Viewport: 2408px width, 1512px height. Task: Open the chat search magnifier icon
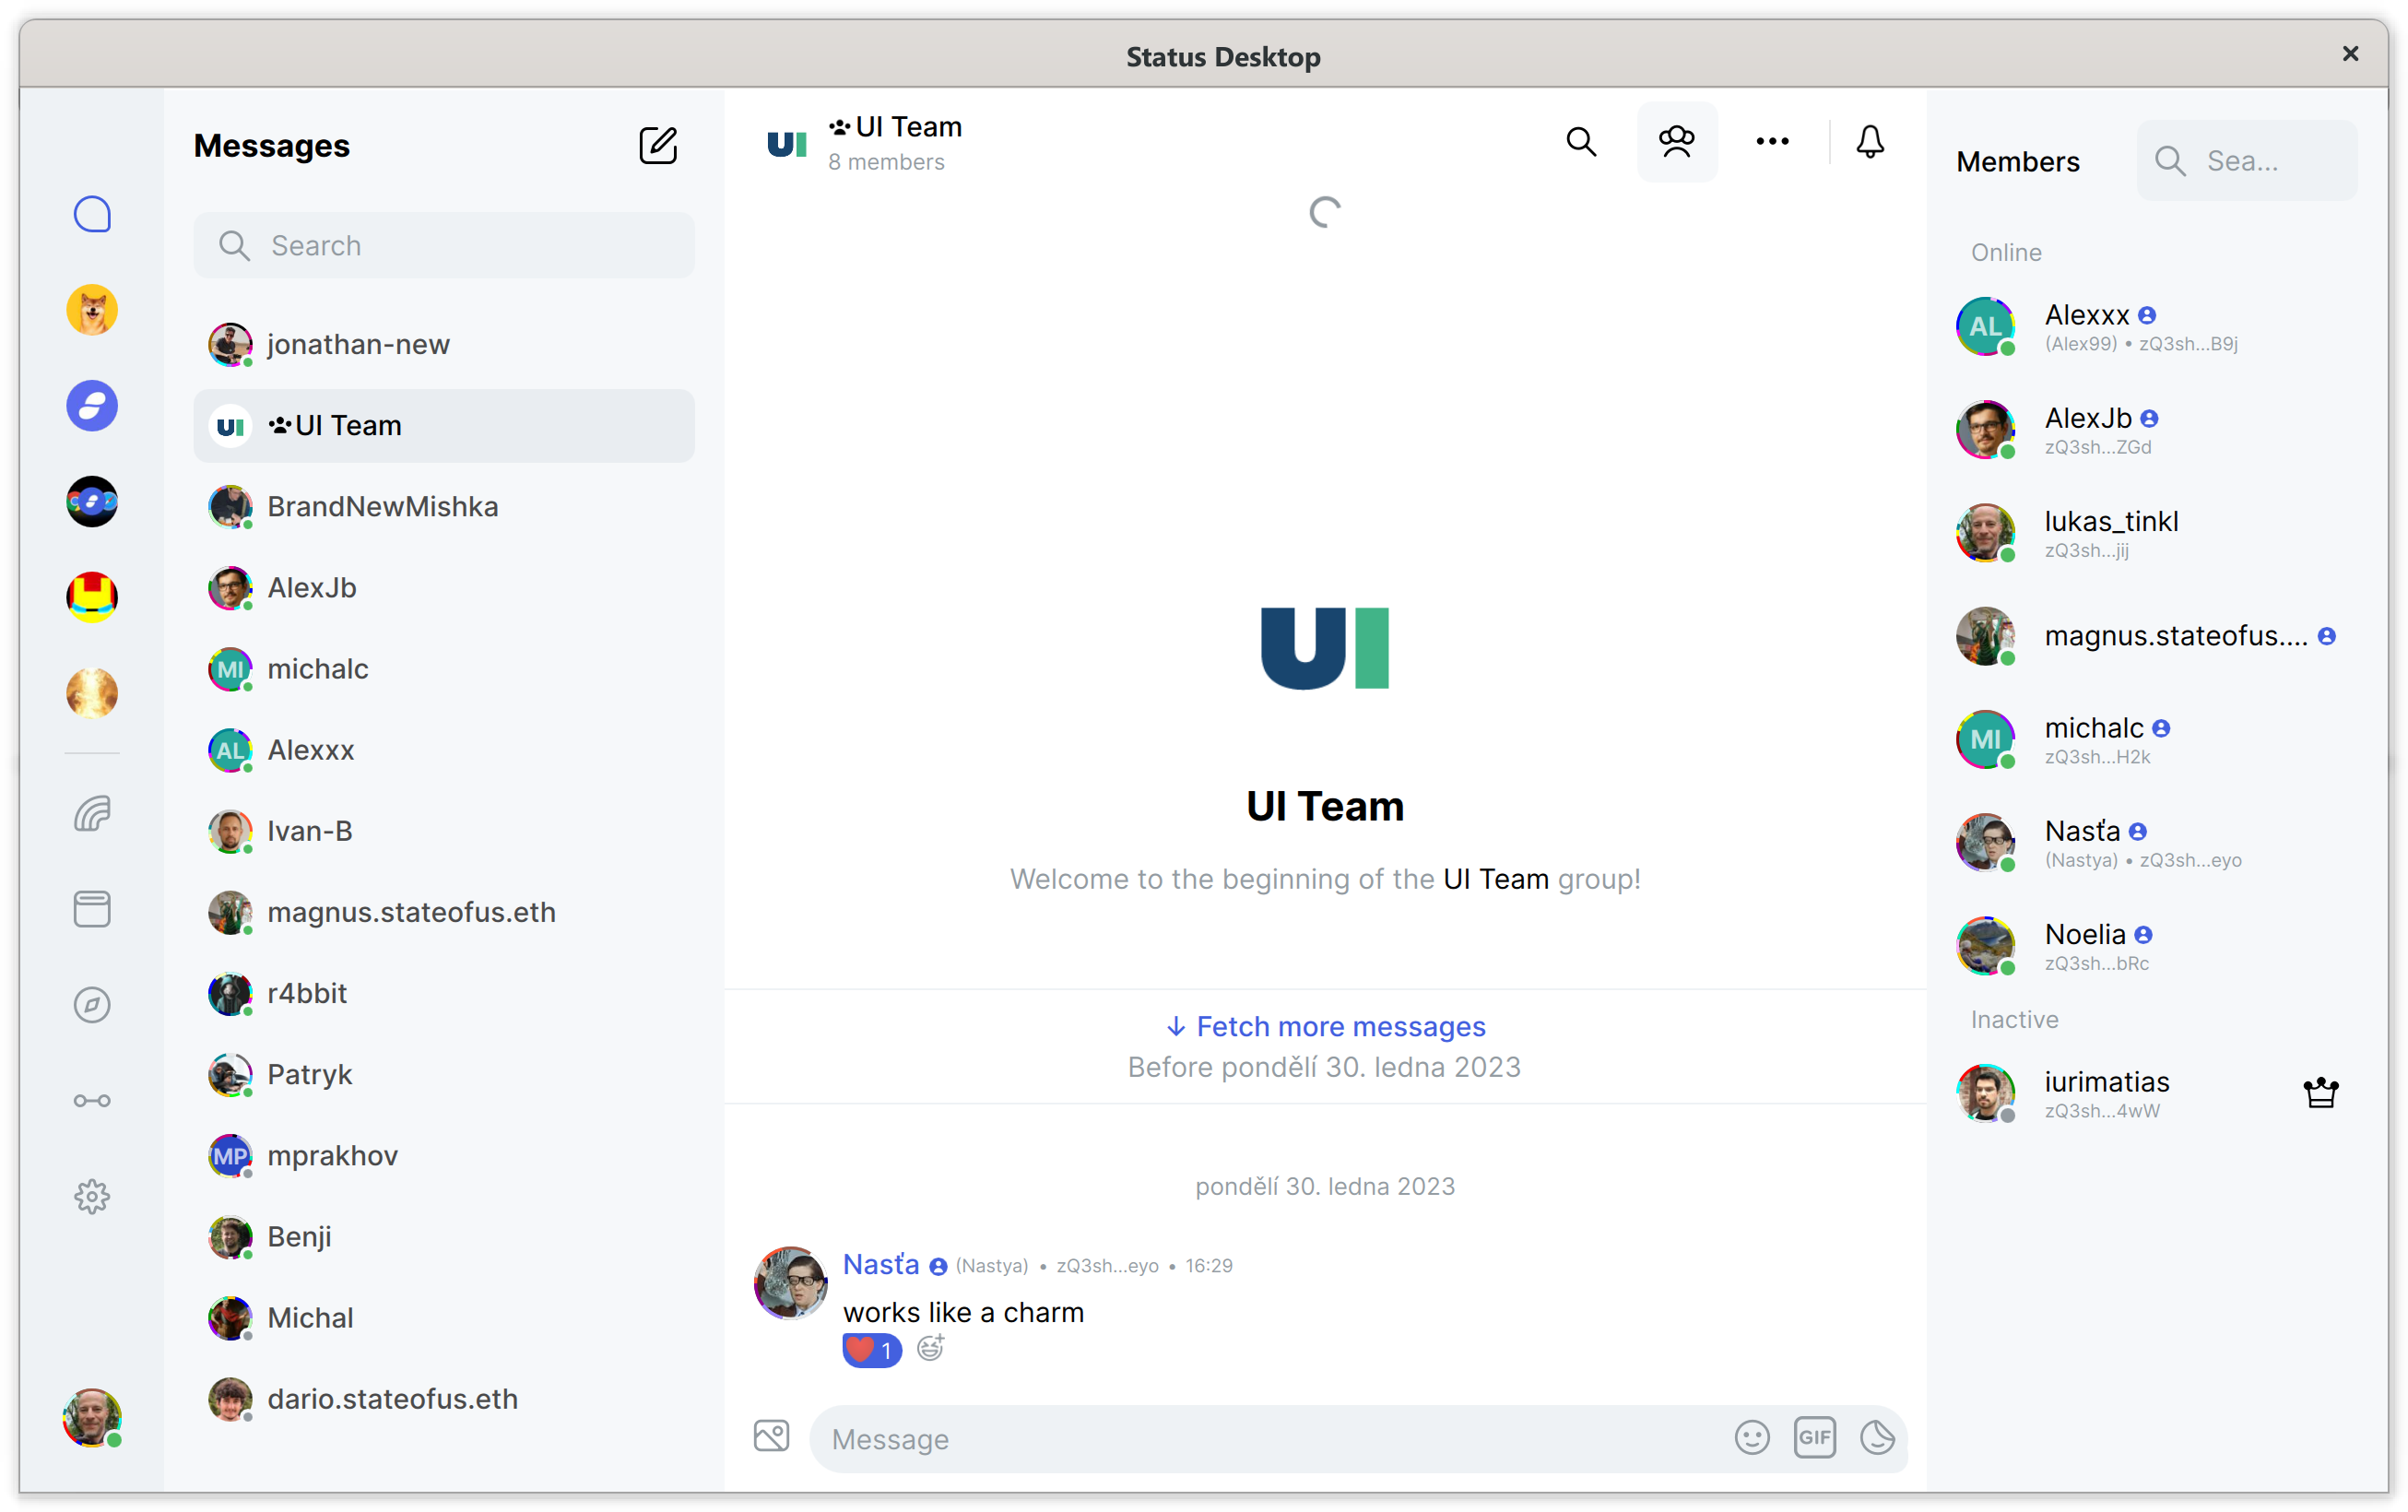tap(1580, 142)
